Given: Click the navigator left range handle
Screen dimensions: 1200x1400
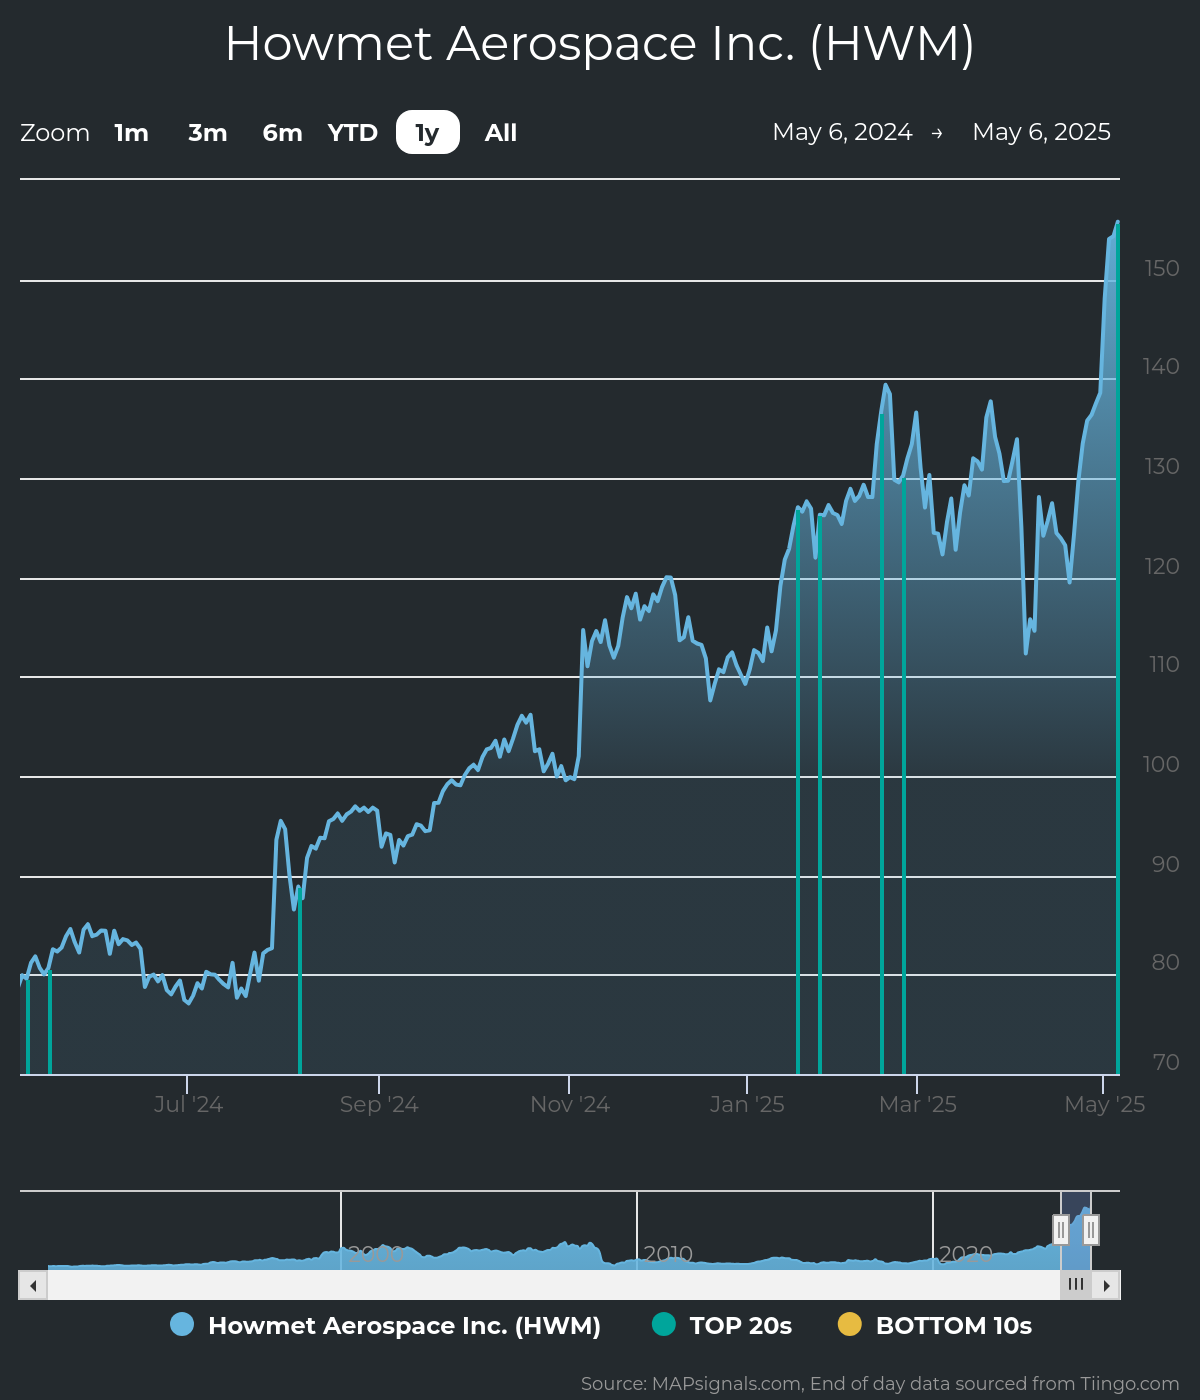Looking at the screenshot, I should tap(1061, 1230).
